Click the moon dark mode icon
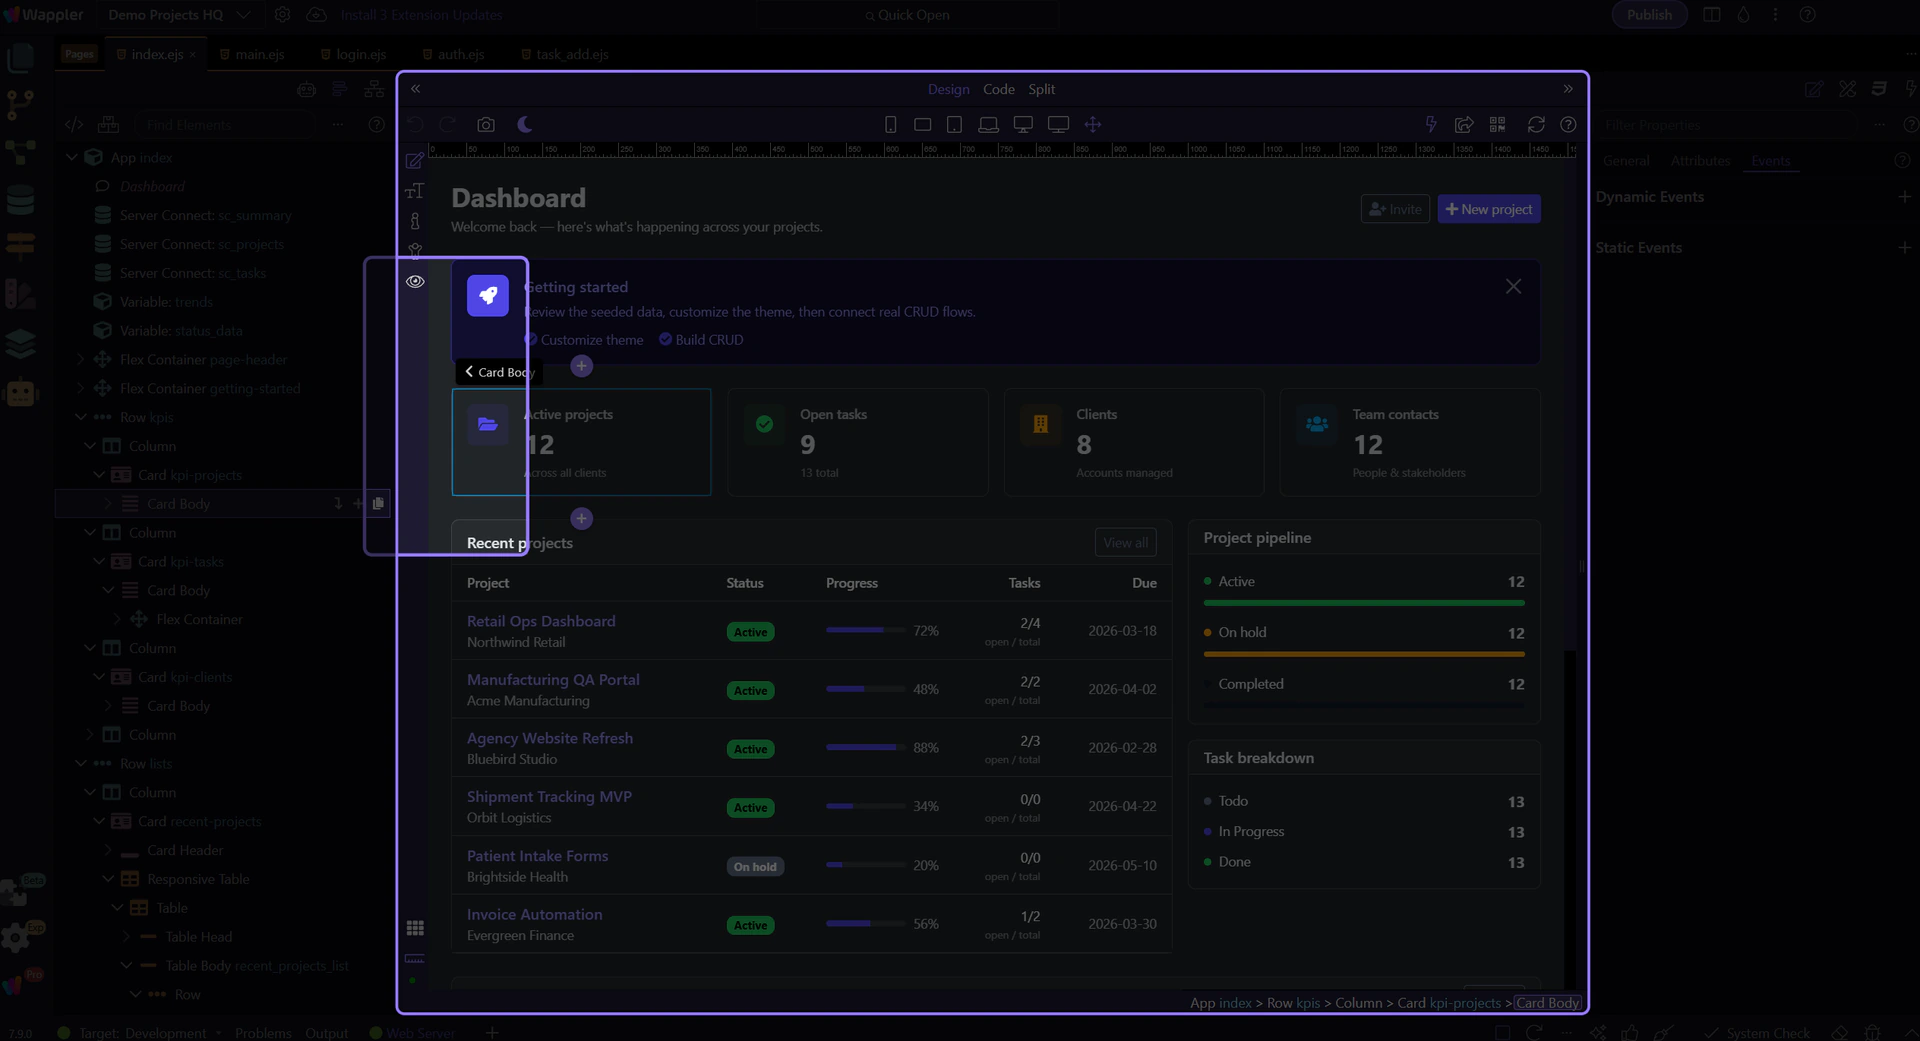Screen dimensions: 1920x1041 [525, 125]
